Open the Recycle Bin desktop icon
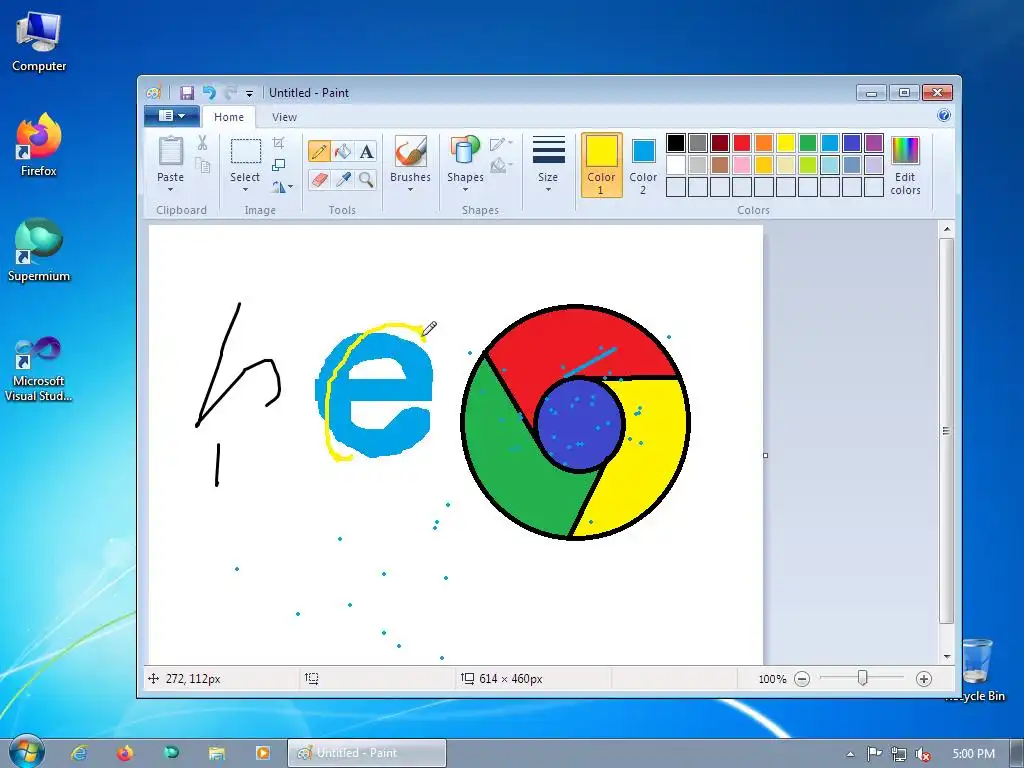Viewport: 1024px width, 768px height. coord(976,669)
